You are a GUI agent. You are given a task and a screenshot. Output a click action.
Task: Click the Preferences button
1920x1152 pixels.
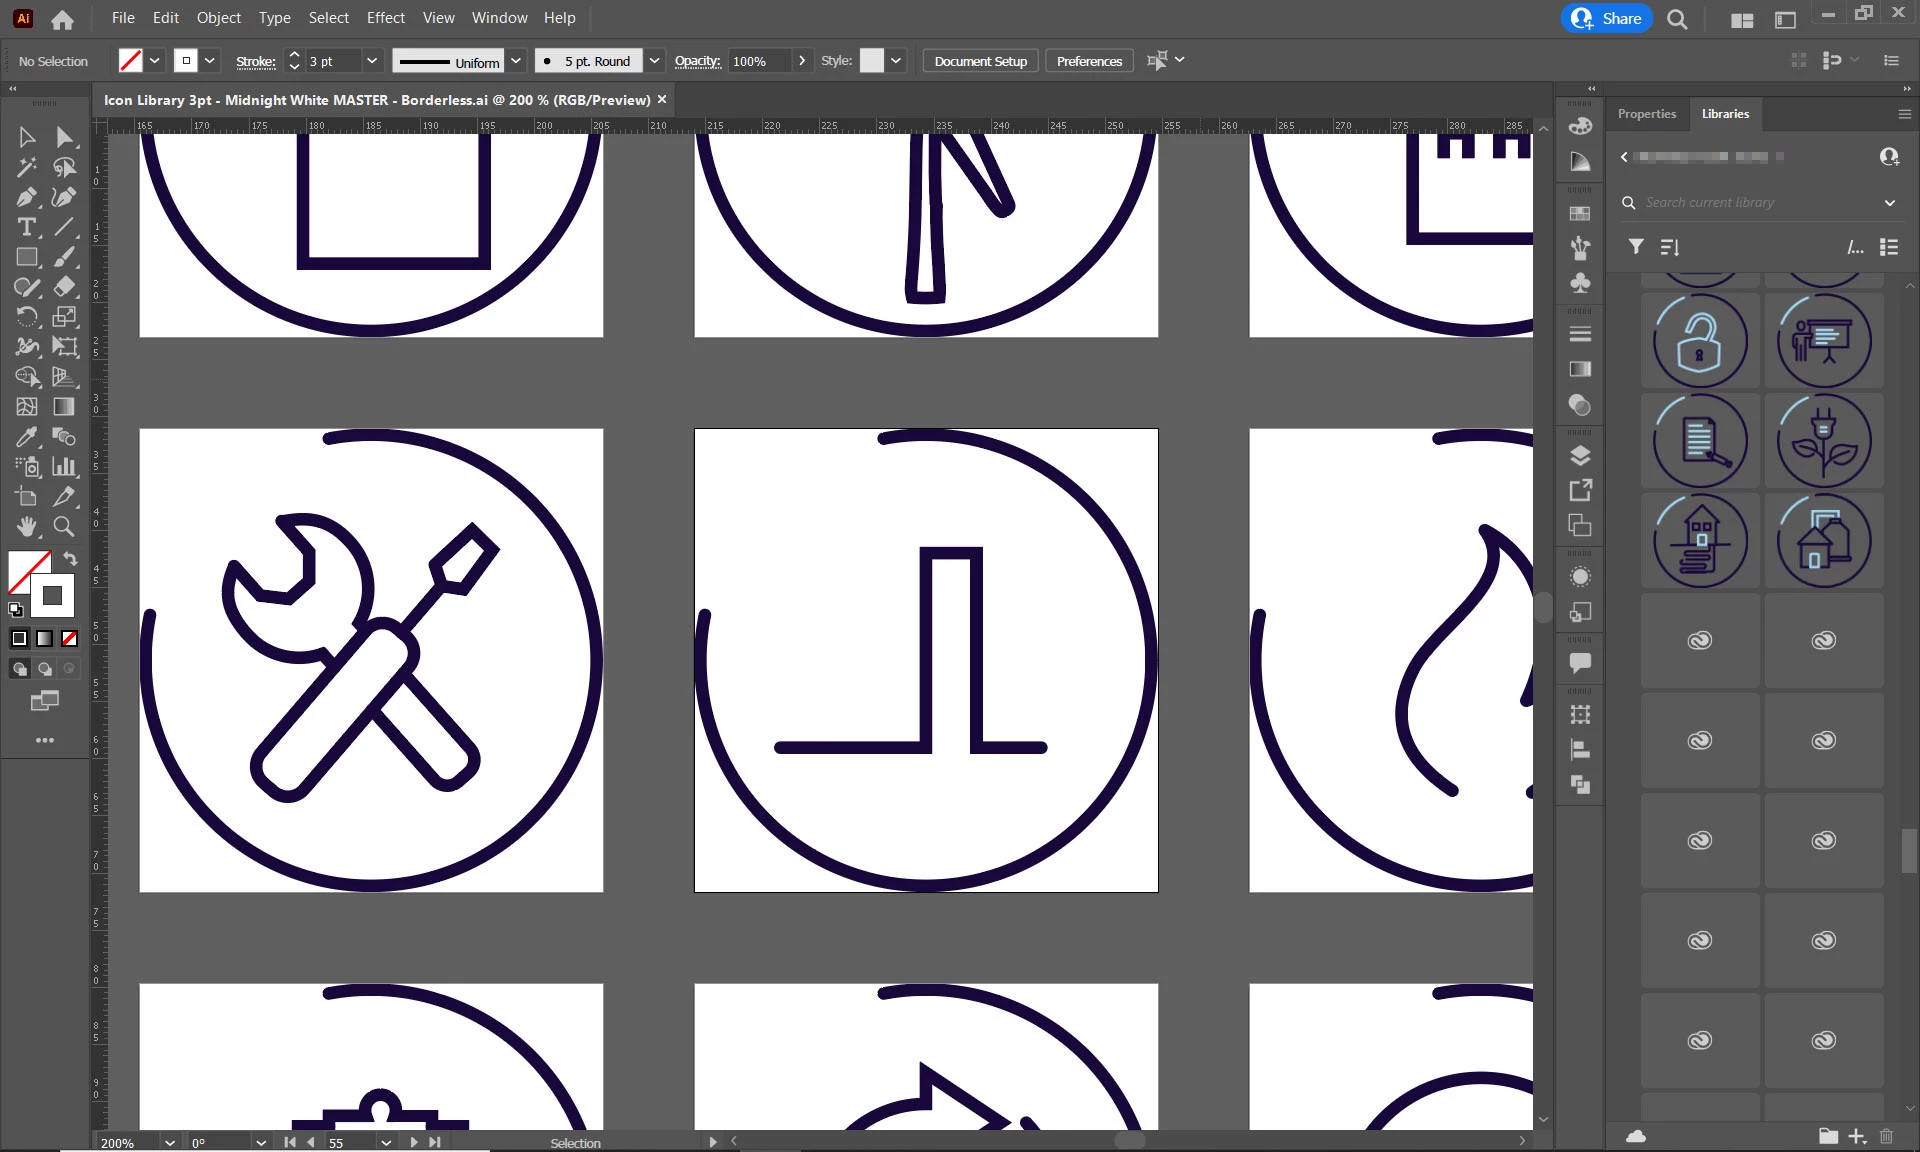pyautogui.click(x=1089, y=61)
